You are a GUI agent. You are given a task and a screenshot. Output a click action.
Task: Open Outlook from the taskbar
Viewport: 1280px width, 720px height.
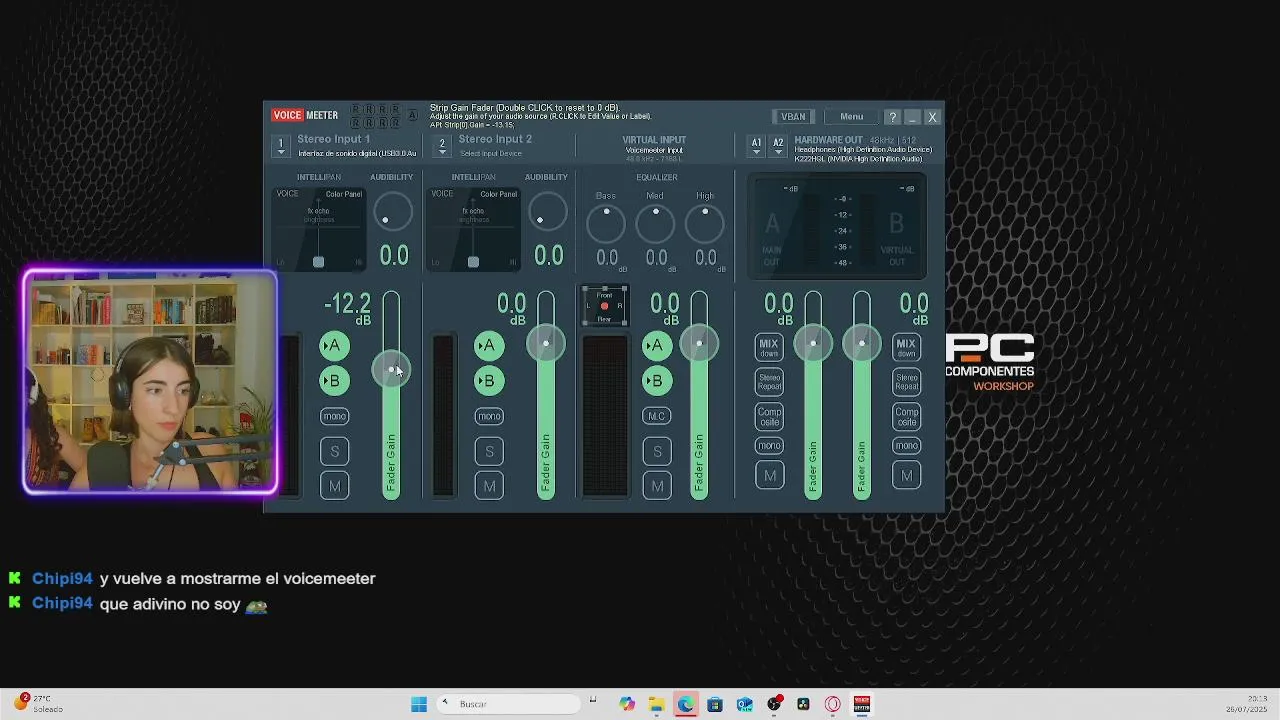(744, 704)
